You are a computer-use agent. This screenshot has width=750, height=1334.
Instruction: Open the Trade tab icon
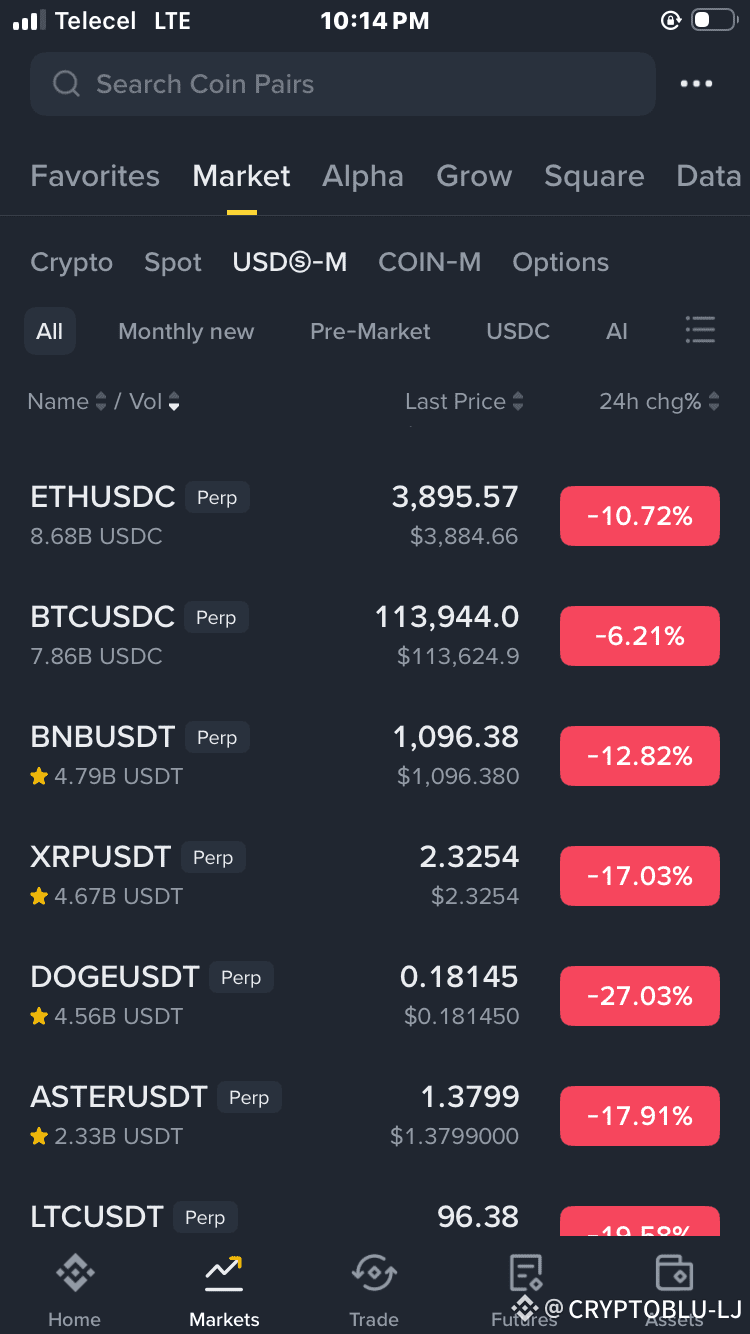(x=374, y=1273)
